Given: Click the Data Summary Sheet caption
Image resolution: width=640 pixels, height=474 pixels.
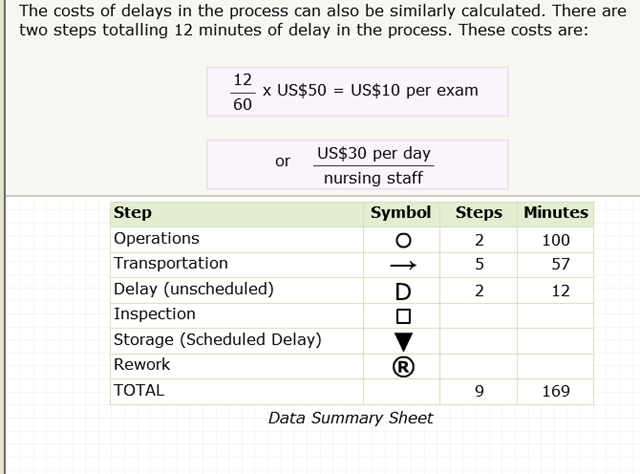Looking at the screenshot, I should click(x=350, y=418).
